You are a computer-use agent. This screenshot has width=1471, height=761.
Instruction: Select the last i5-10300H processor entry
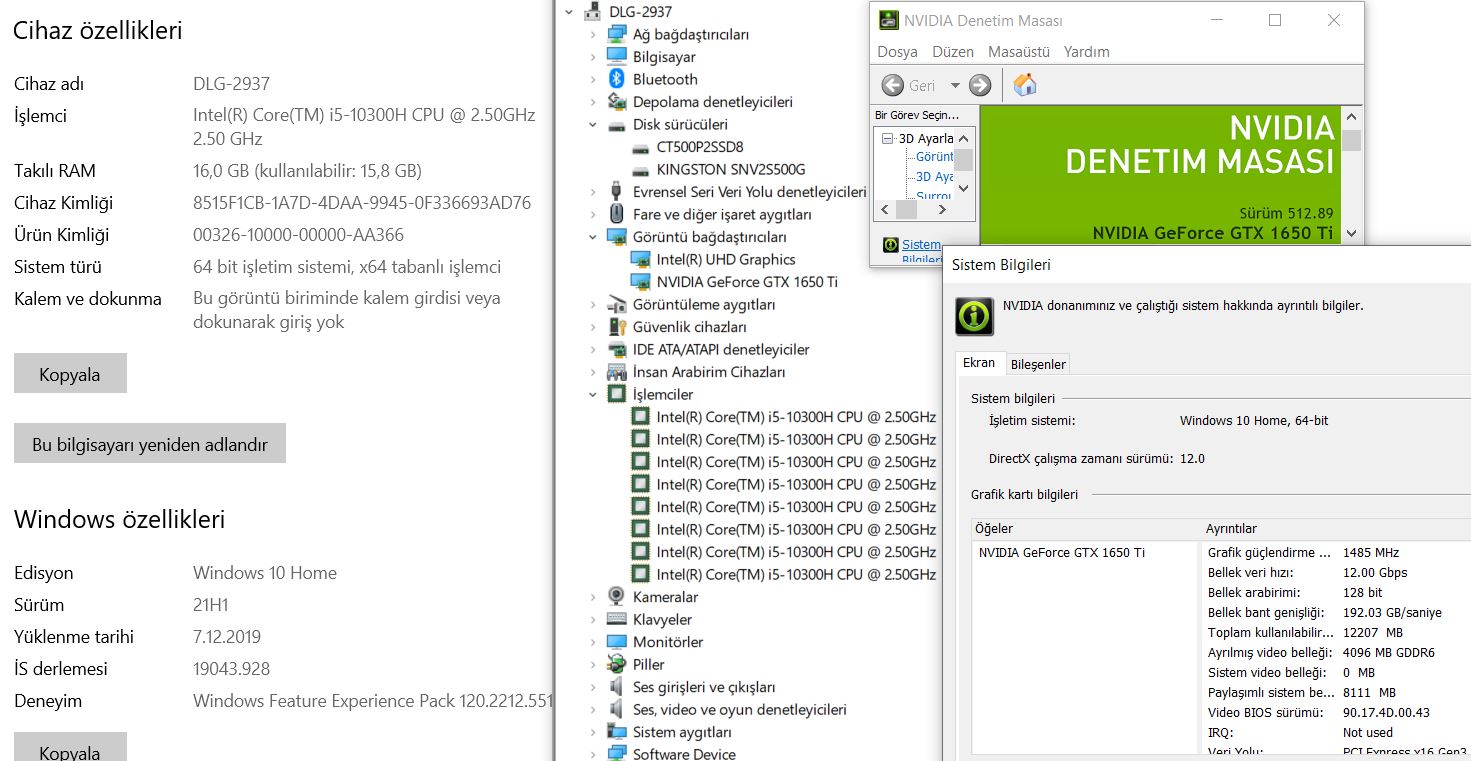pyautogui.click(x=796, y=574)
